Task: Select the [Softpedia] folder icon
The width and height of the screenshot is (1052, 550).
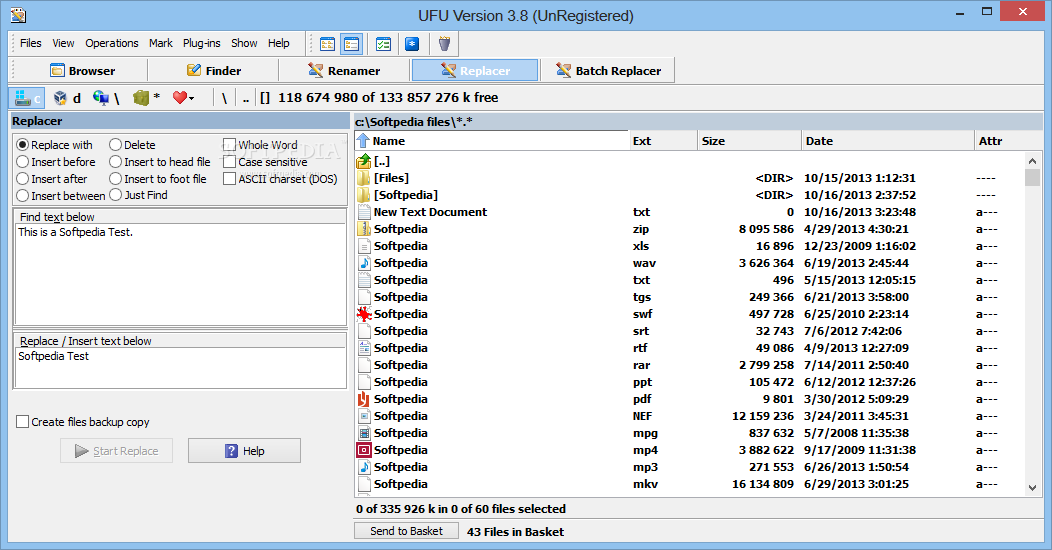Action: pos(364,195)
